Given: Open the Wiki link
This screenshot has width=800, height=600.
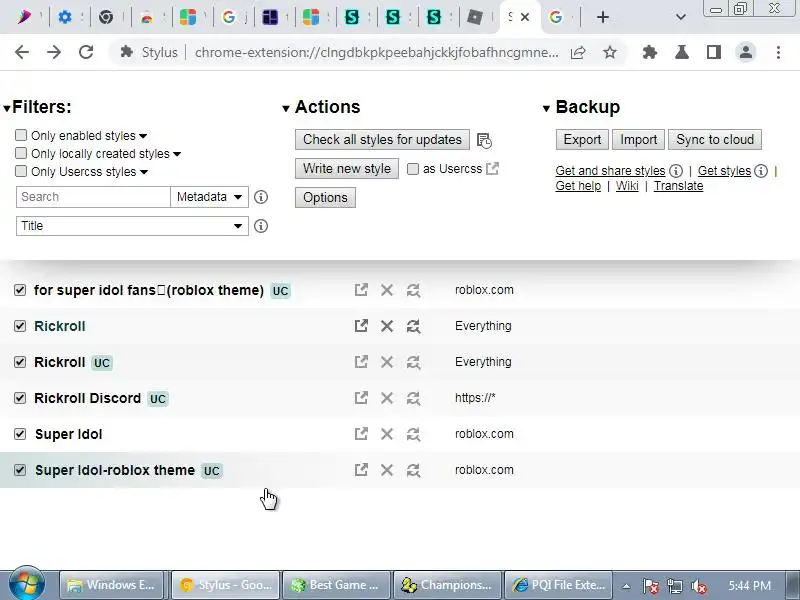Looking at the screenshot, I should point(627,186).
